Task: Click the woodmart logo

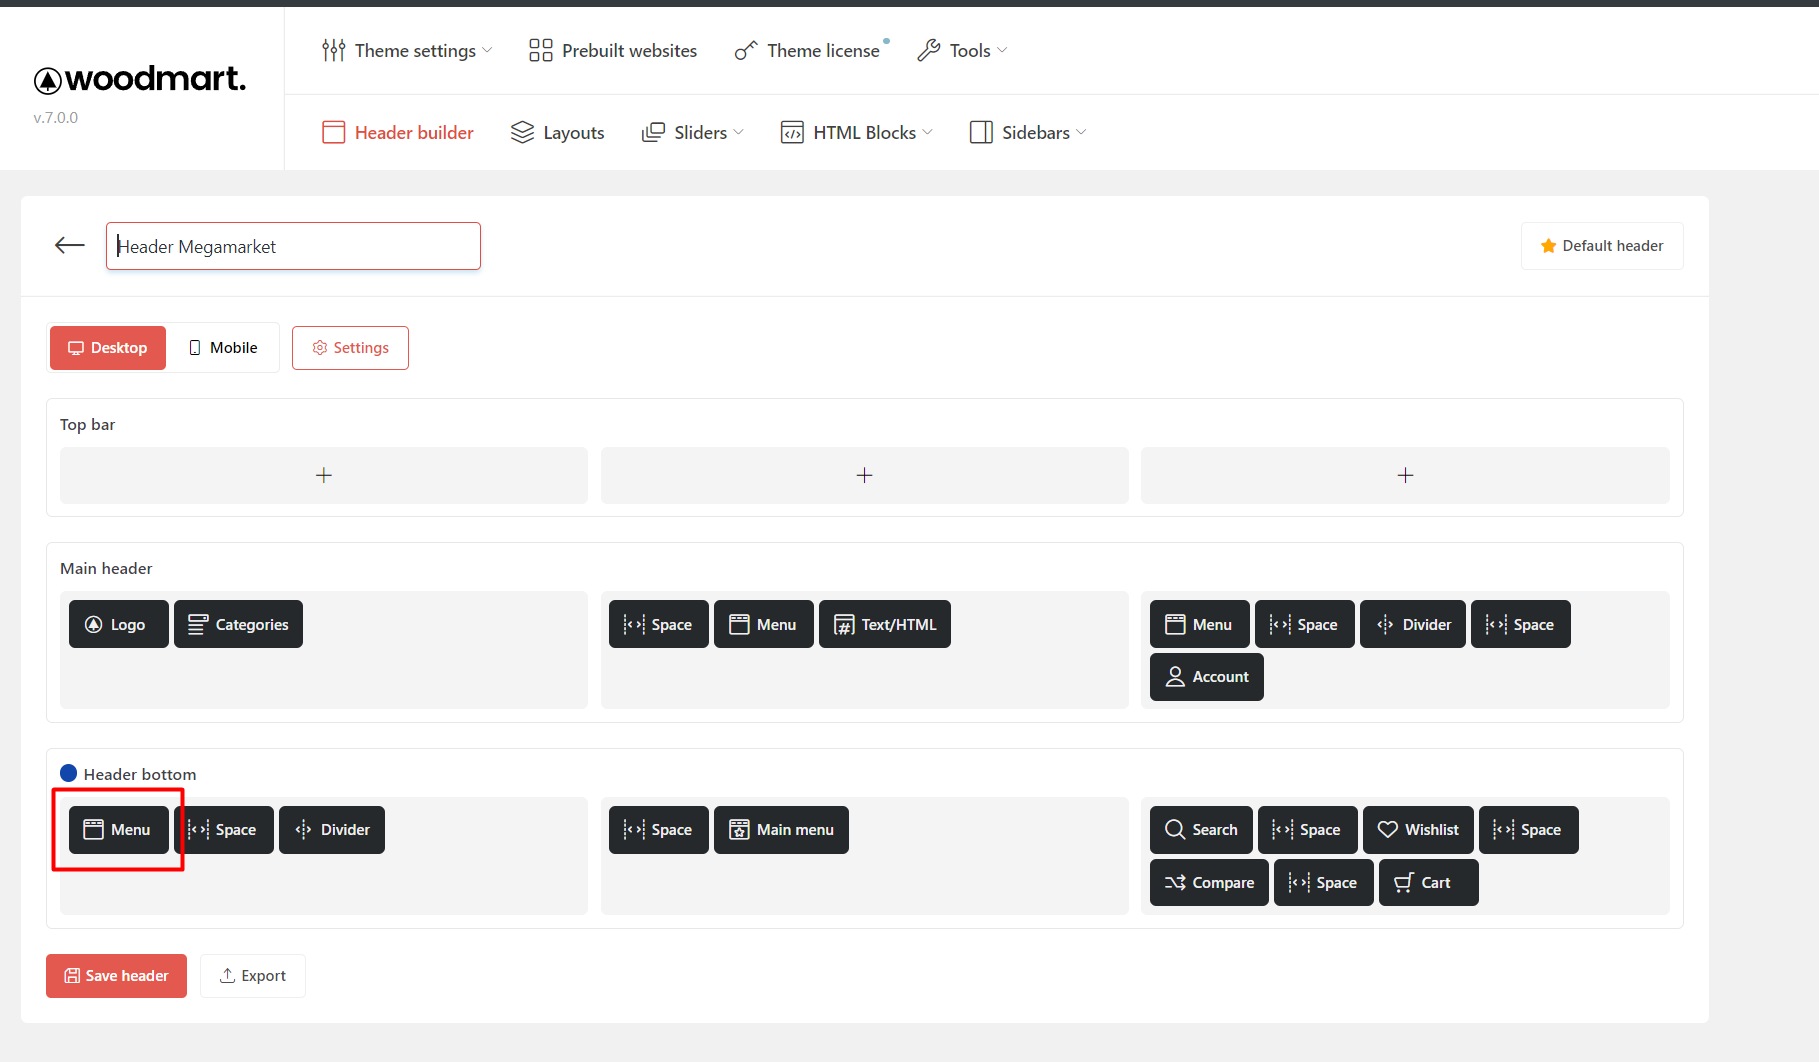Action: (x=140, y=79)
